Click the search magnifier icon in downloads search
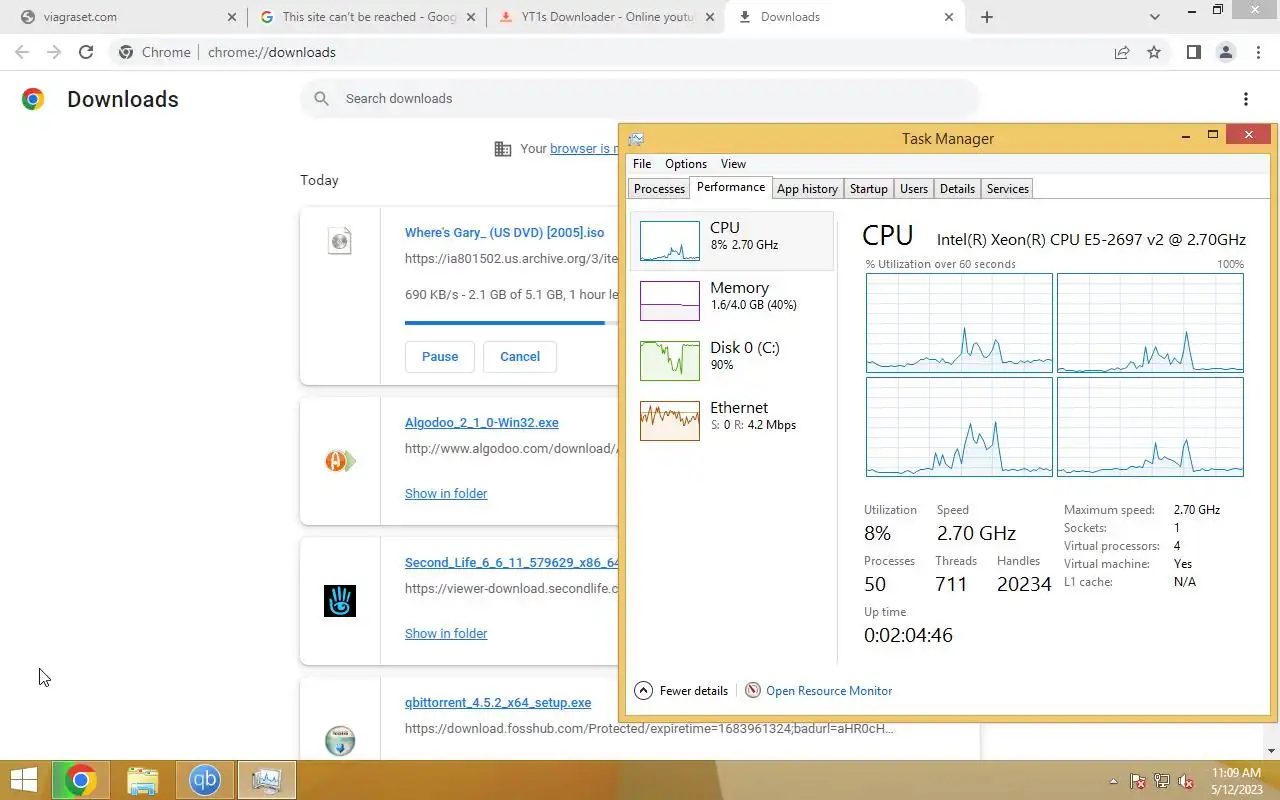 click(321, 98)
